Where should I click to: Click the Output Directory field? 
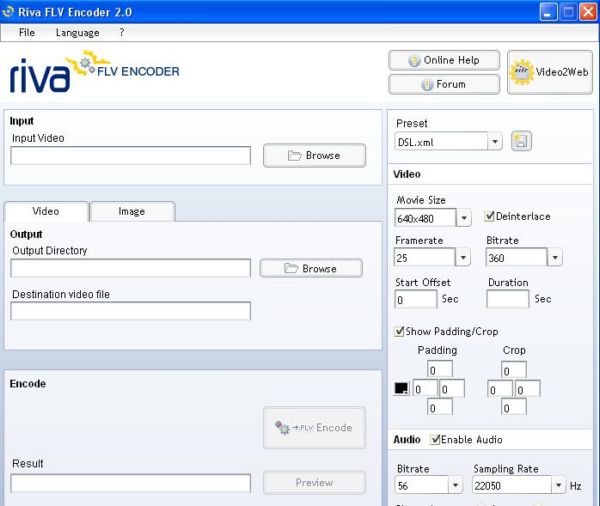pos(130,268)
